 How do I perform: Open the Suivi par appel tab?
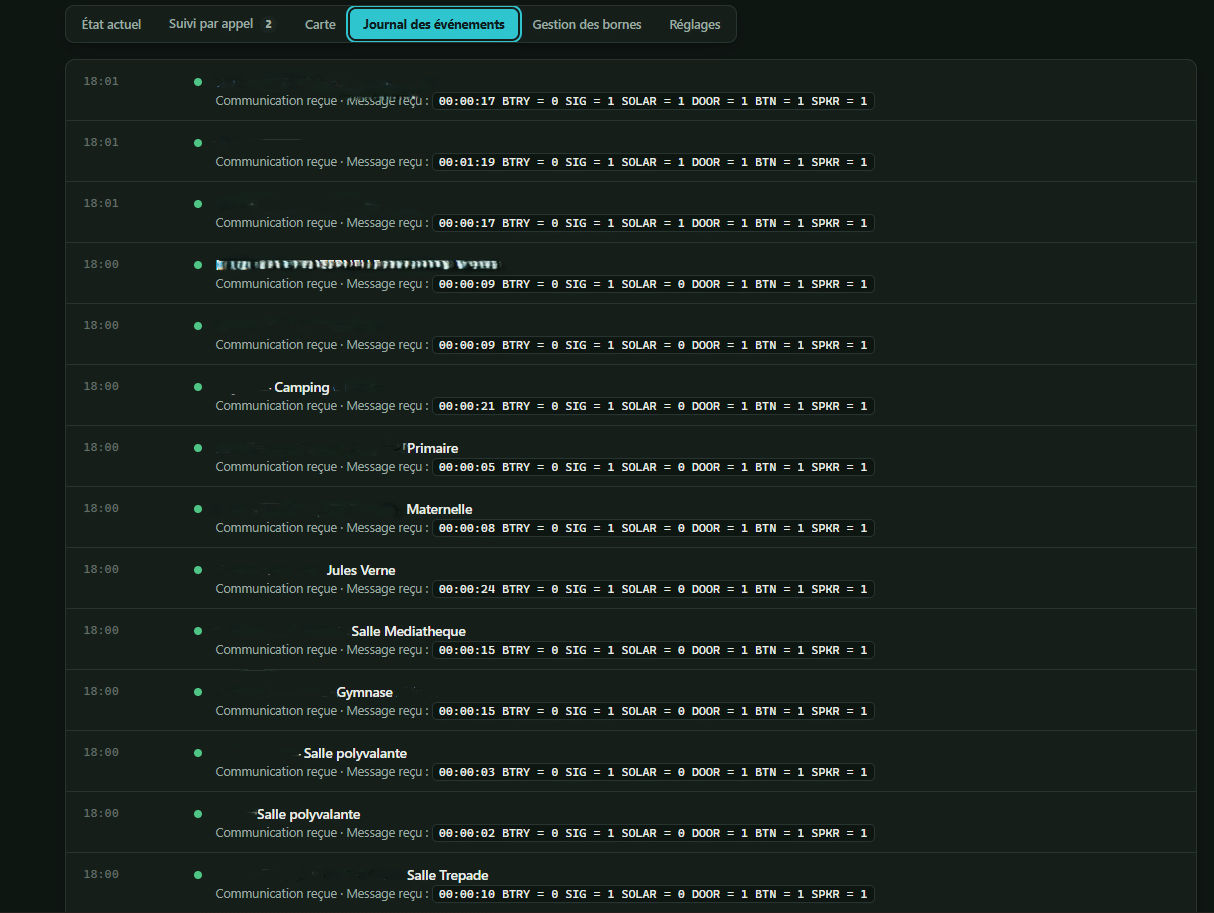click(222, 24)
